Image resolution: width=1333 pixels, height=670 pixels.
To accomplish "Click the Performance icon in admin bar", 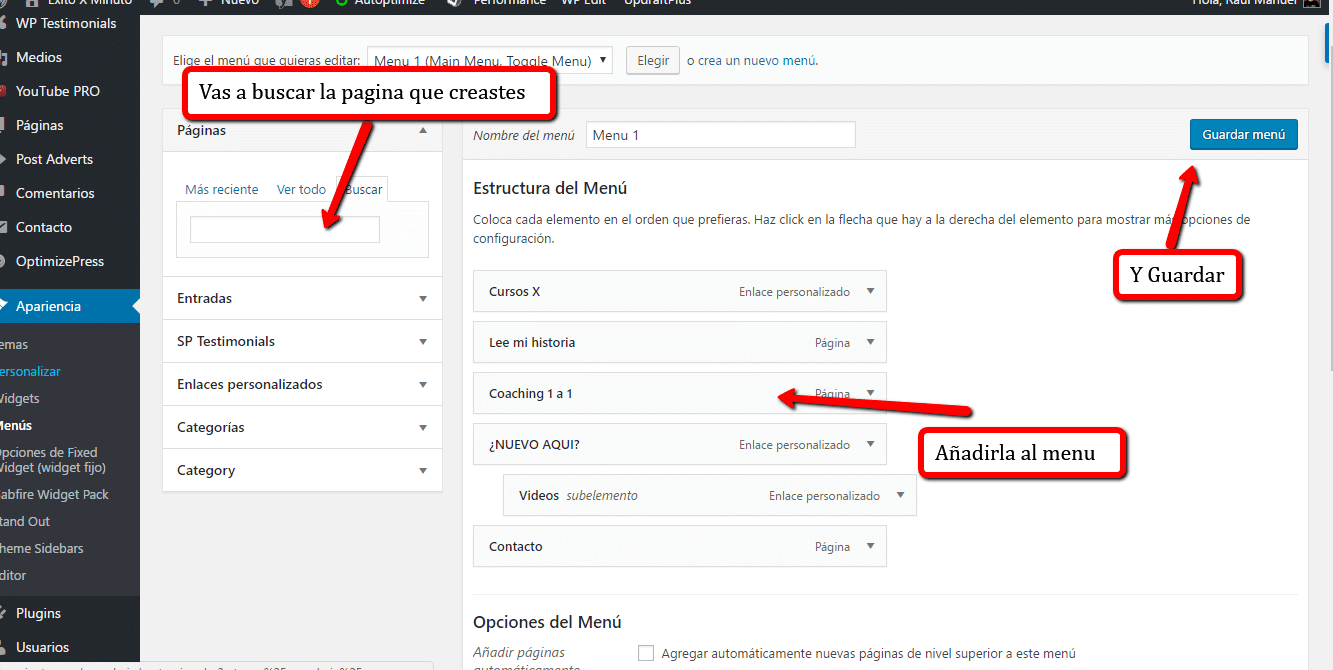I will click(x=453, y=3).
